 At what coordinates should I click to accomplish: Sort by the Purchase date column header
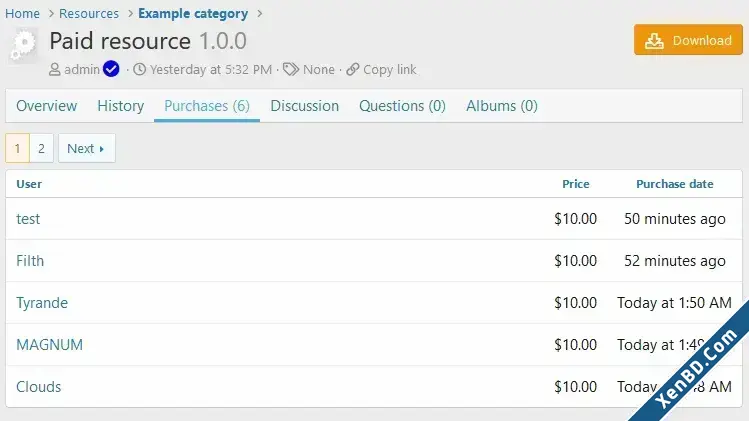(x=674, y=184)
